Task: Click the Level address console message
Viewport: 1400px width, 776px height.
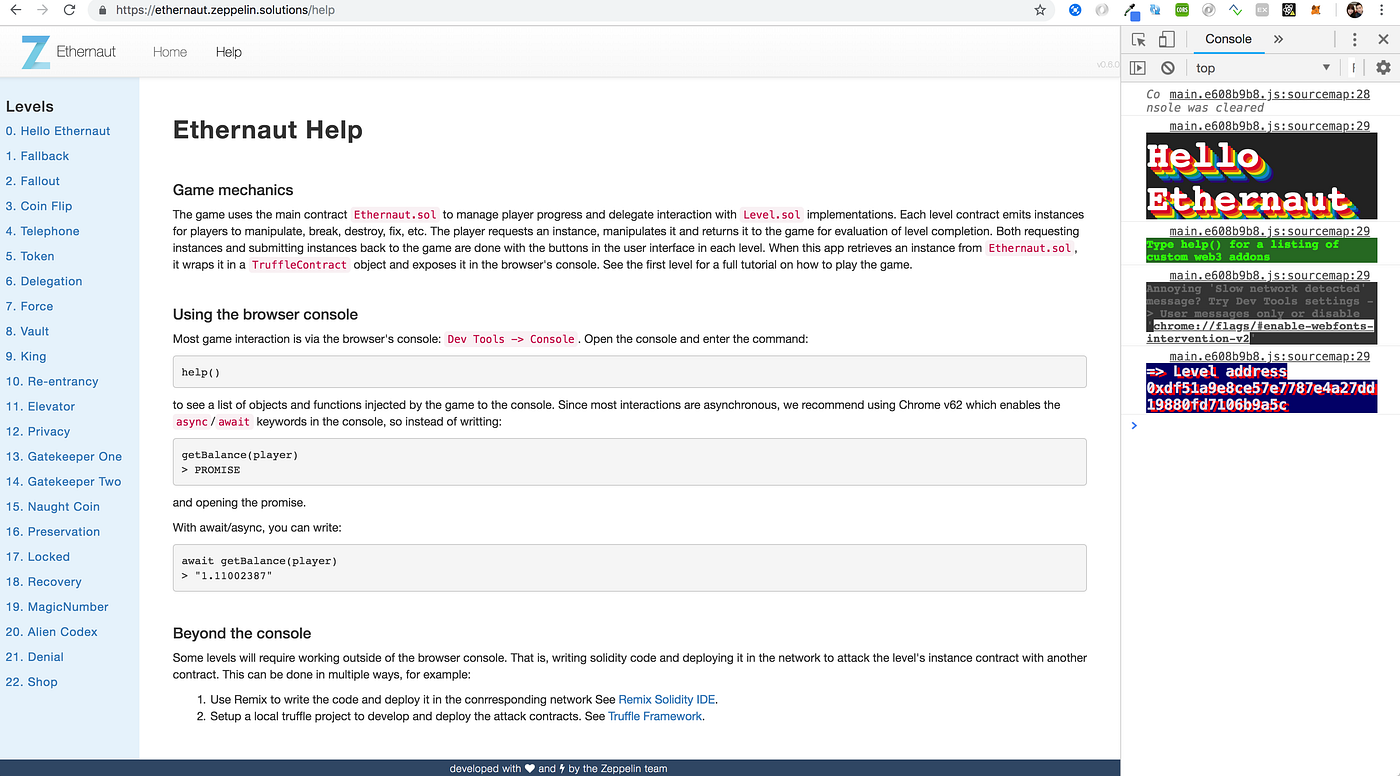Action: tap(1261, 388)
